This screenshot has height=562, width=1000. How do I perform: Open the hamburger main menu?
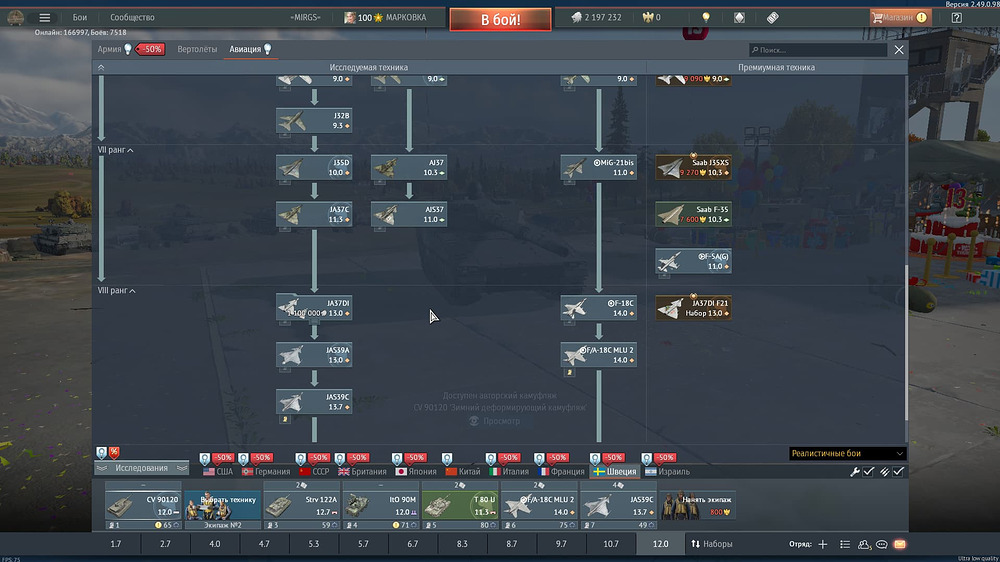click(44, 17)
